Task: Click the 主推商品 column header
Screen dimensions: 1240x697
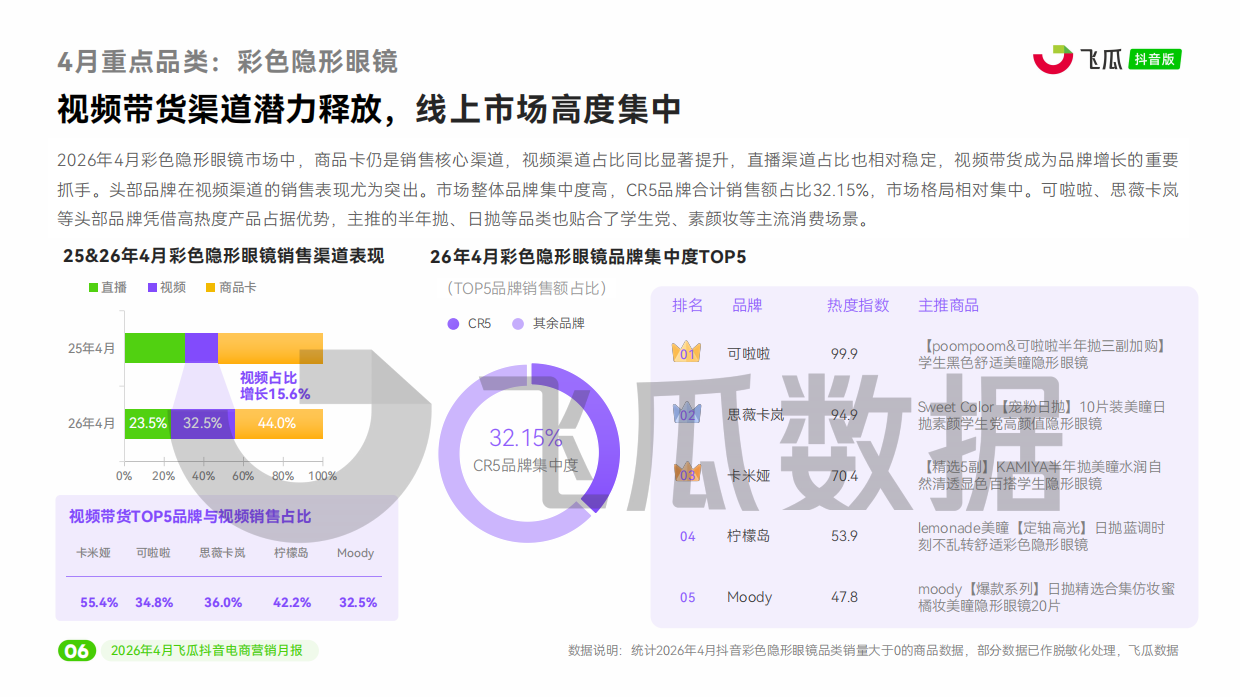Action: [949, 306]
